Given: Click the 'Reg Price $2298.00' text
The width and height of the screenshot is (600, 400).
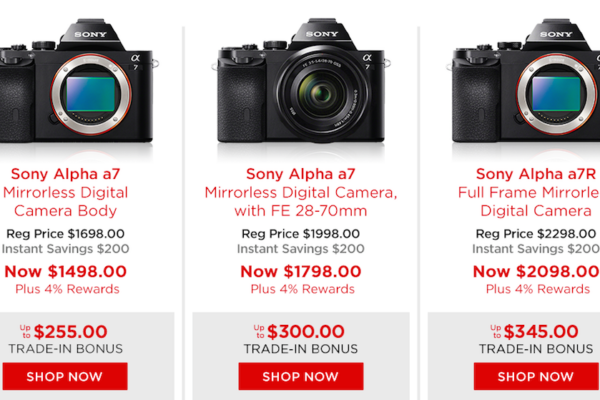Looking at the screenshot, I should click(537, 233).
